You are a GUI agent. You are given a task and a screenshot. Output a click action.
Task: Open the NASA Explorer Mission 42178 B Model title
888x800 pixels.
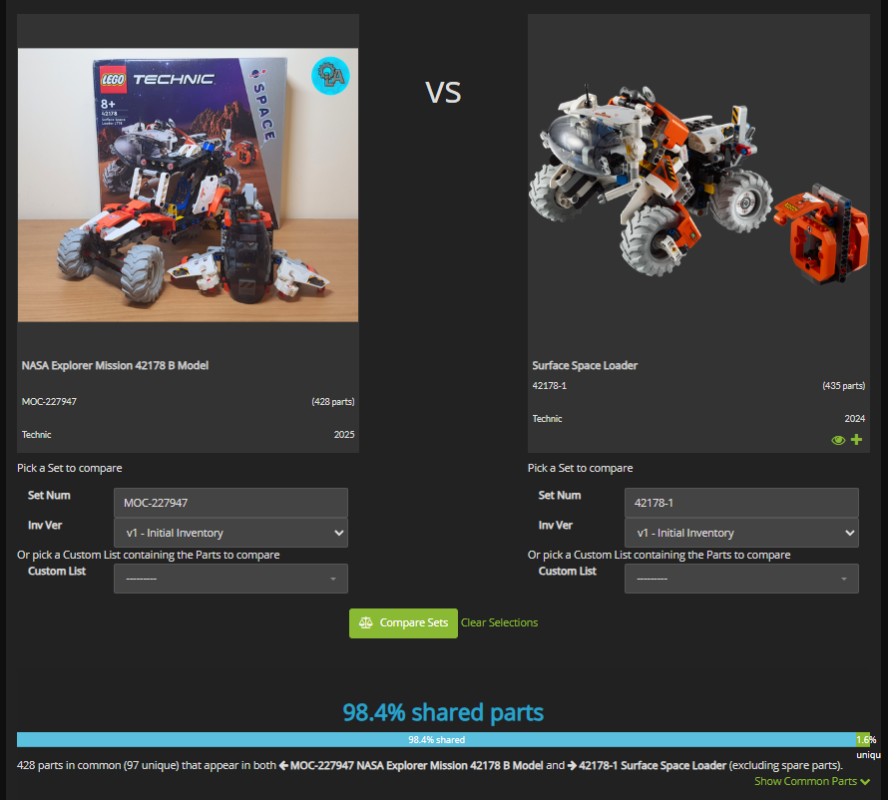pos(115,366)
